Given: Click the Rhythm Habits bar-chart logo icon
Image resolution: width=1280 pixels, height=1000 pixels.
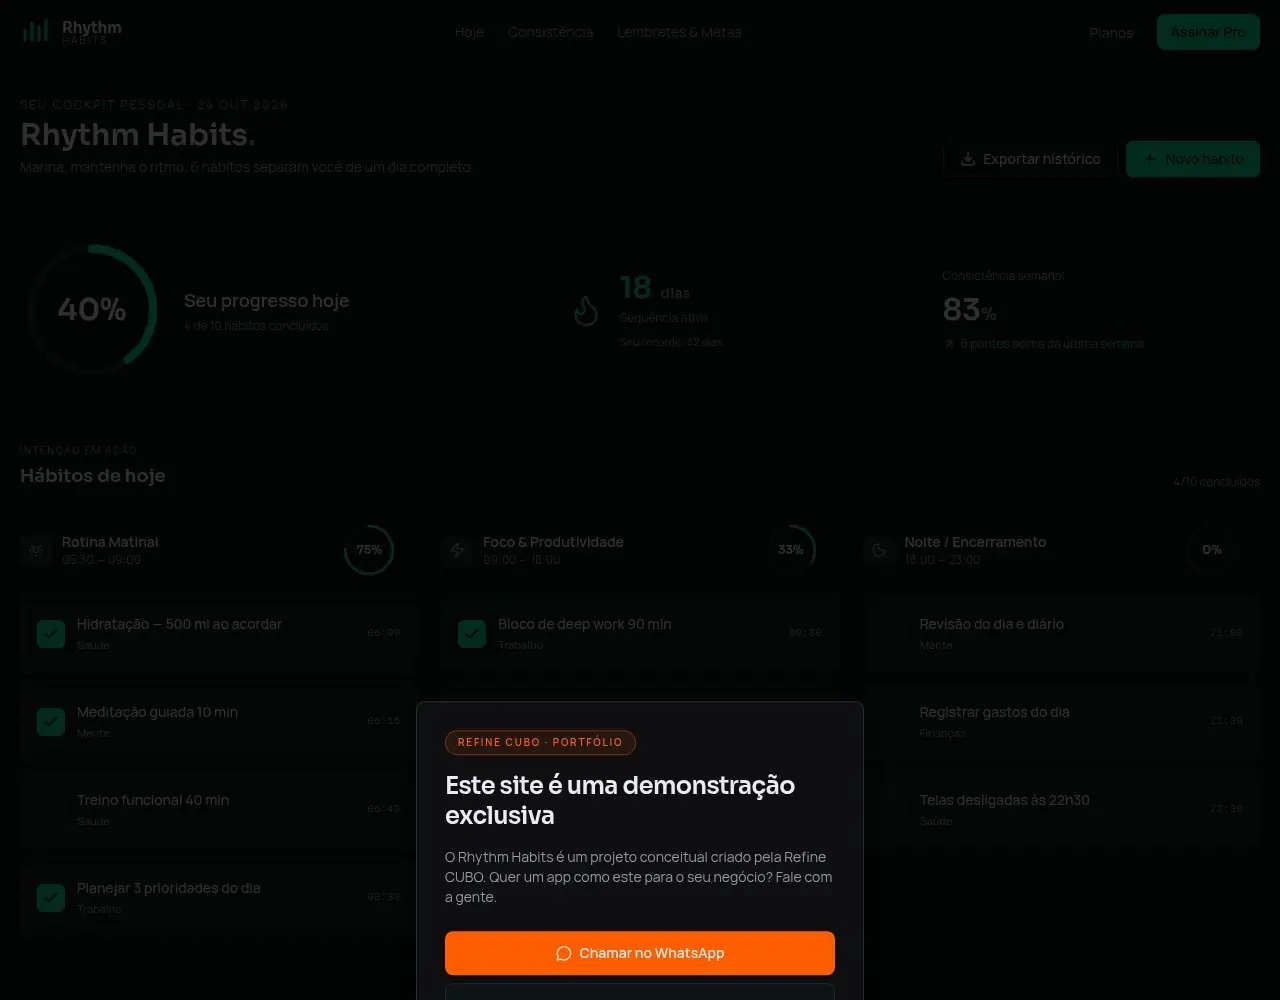Looking at the screenshot, I should (x=35, y=31).
